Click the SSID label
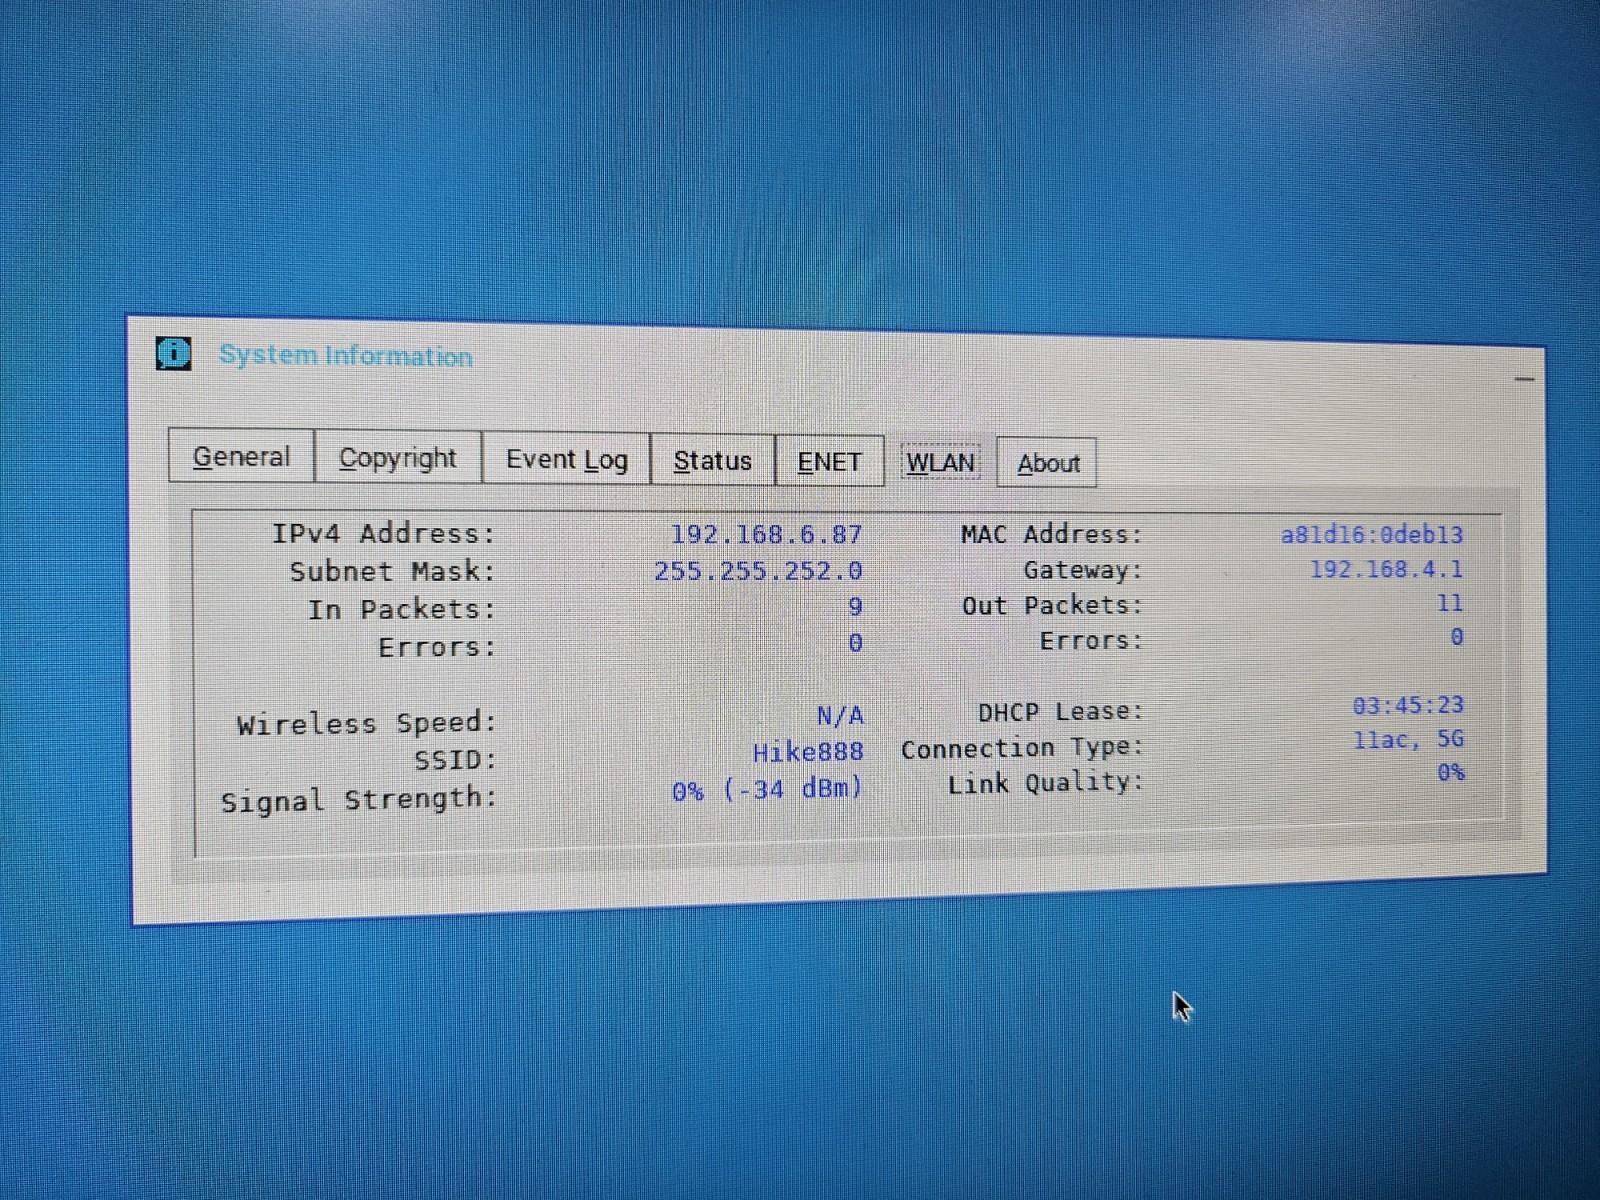The width and height of the screenshot is (1600, 1200). tap(455, 760)
